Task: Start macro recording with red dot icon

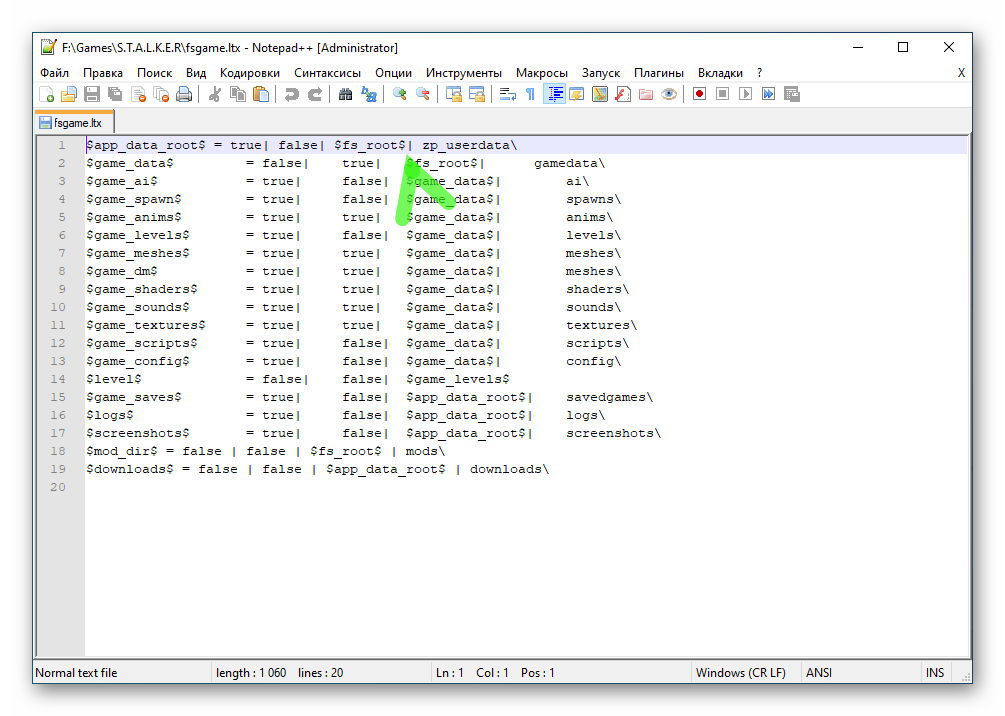Action: point(699,94)
